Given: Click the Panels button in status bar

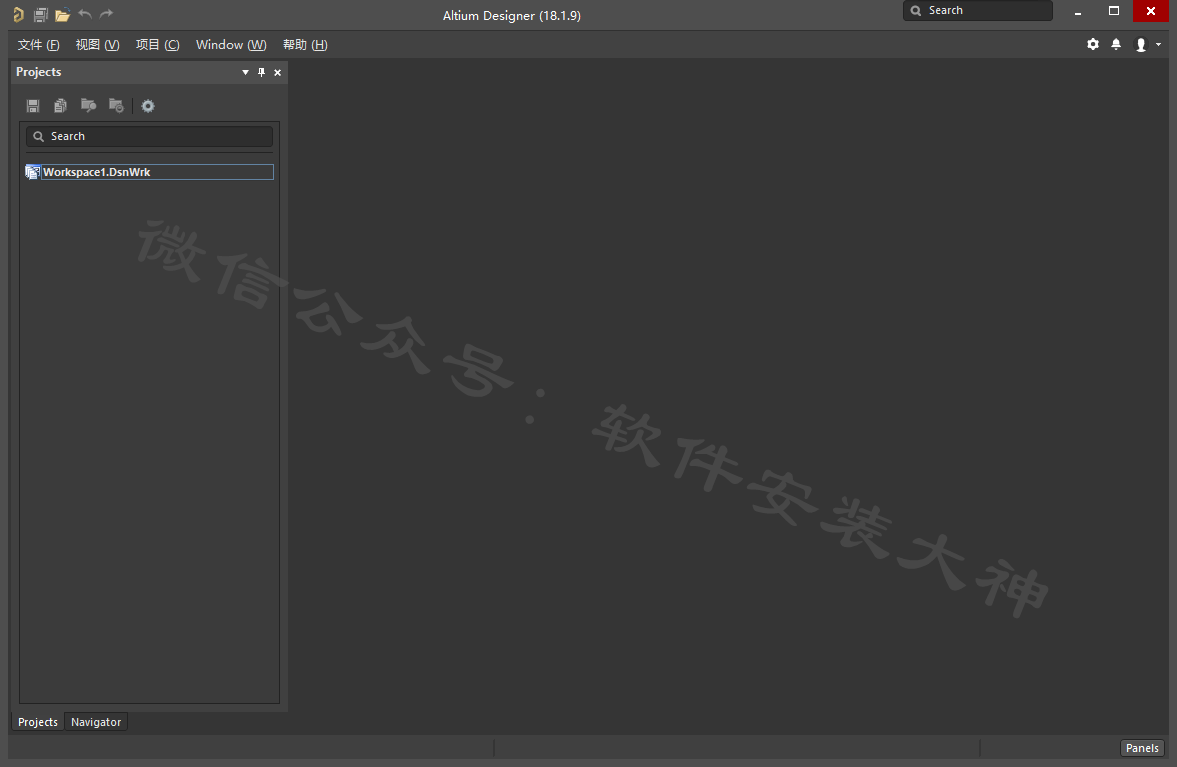Looking at the screenshot, I should tap(1142, 747).
